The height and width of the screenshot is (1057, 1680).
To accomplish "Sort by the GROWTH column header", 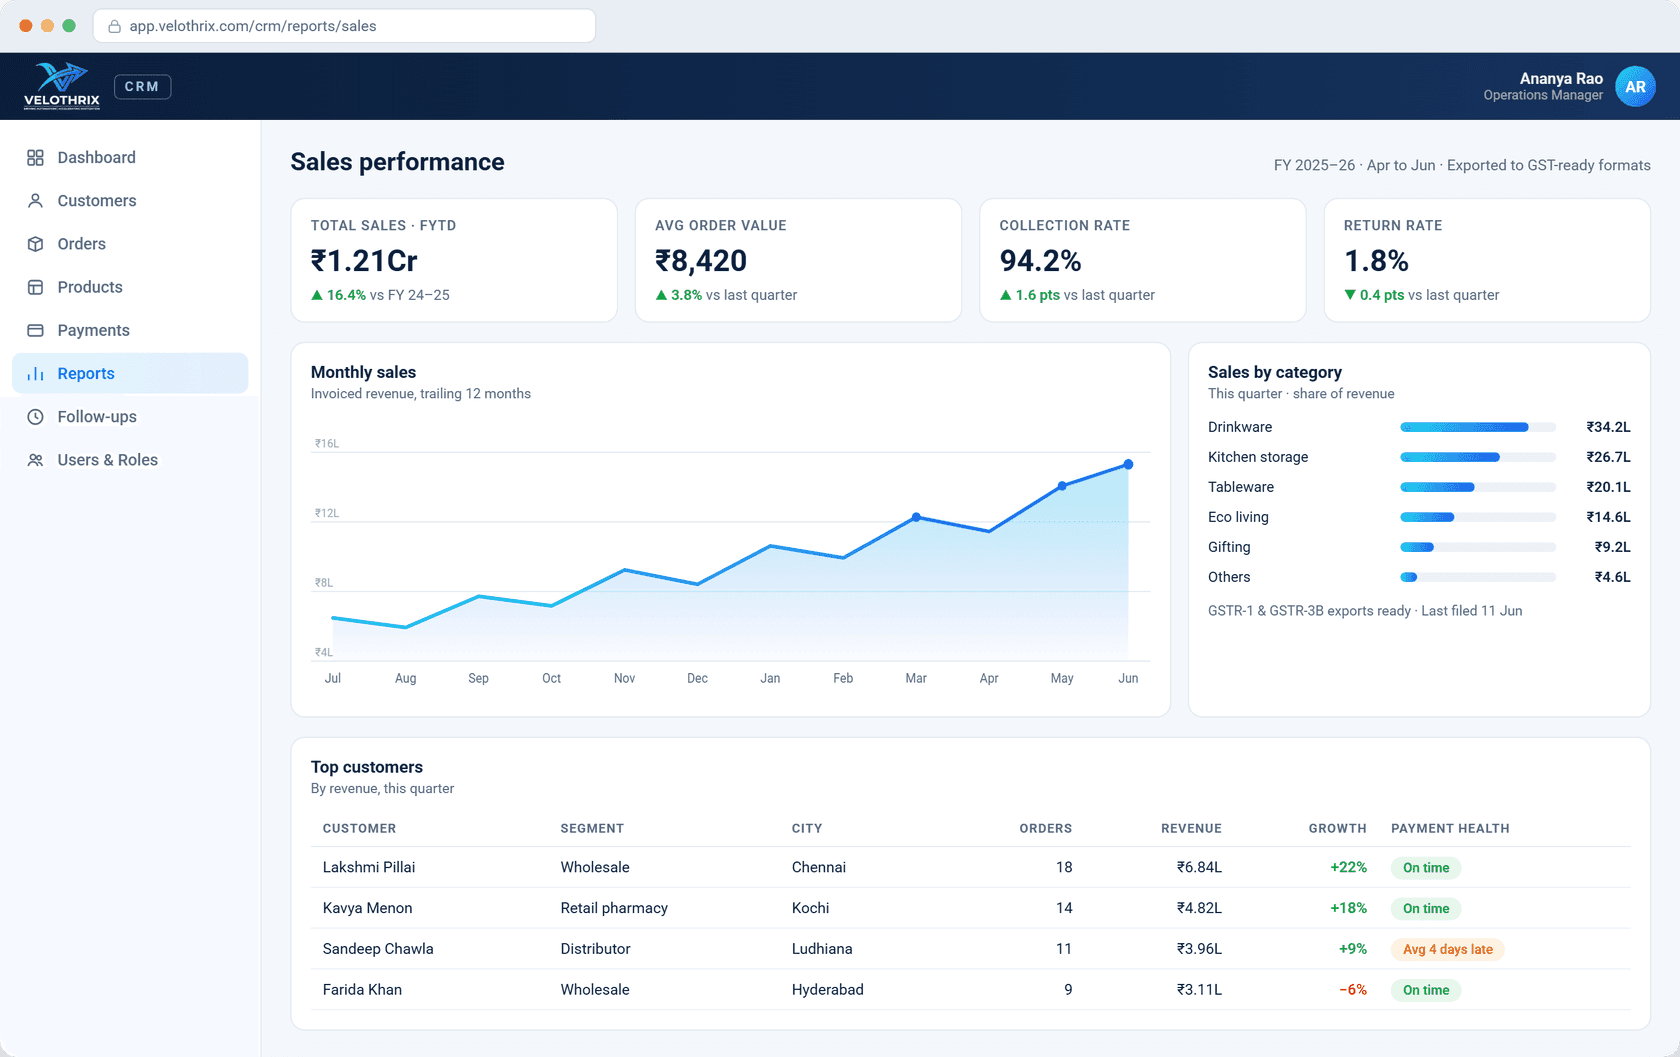I will pos(1338,829).
